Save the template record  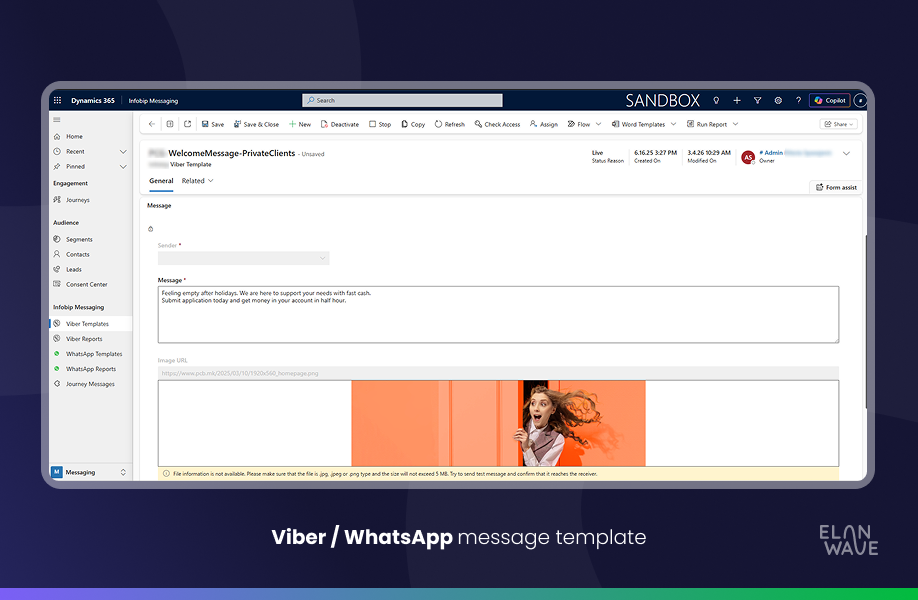point(213,124)
